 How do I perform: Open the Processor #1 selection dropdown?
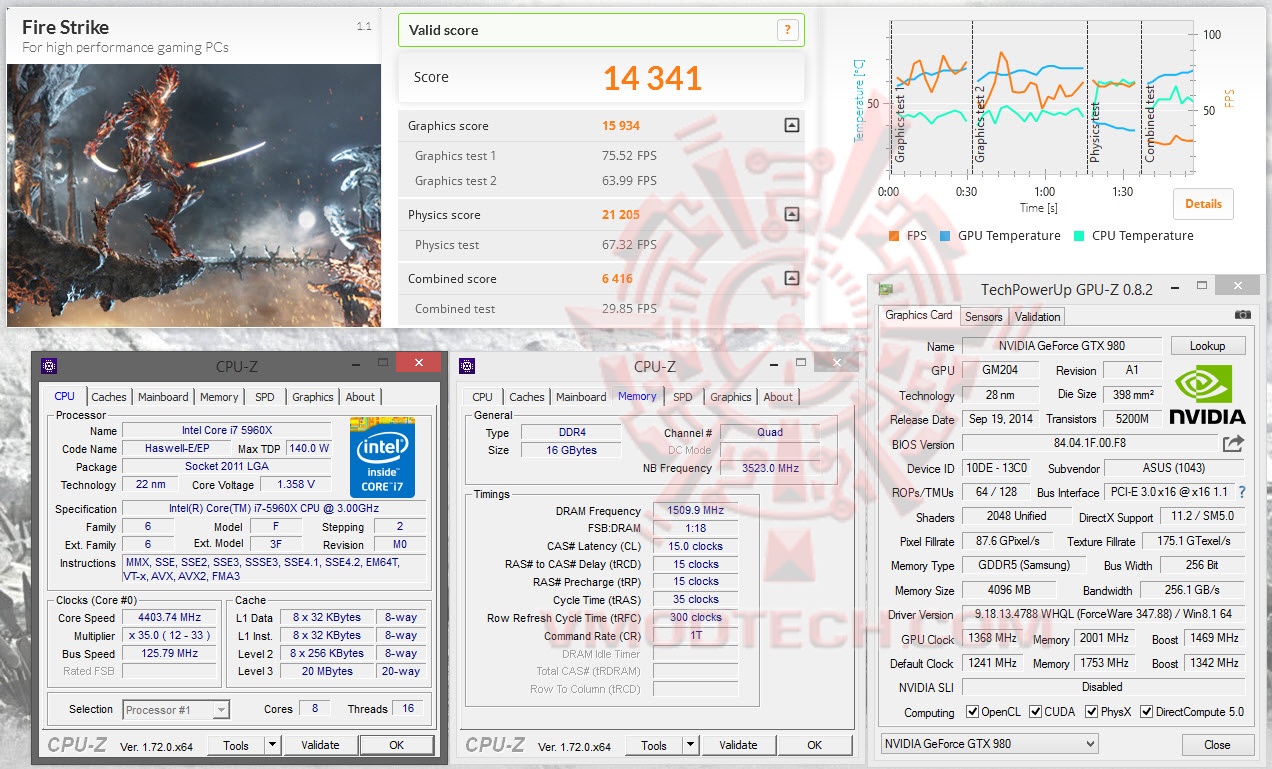176,709
